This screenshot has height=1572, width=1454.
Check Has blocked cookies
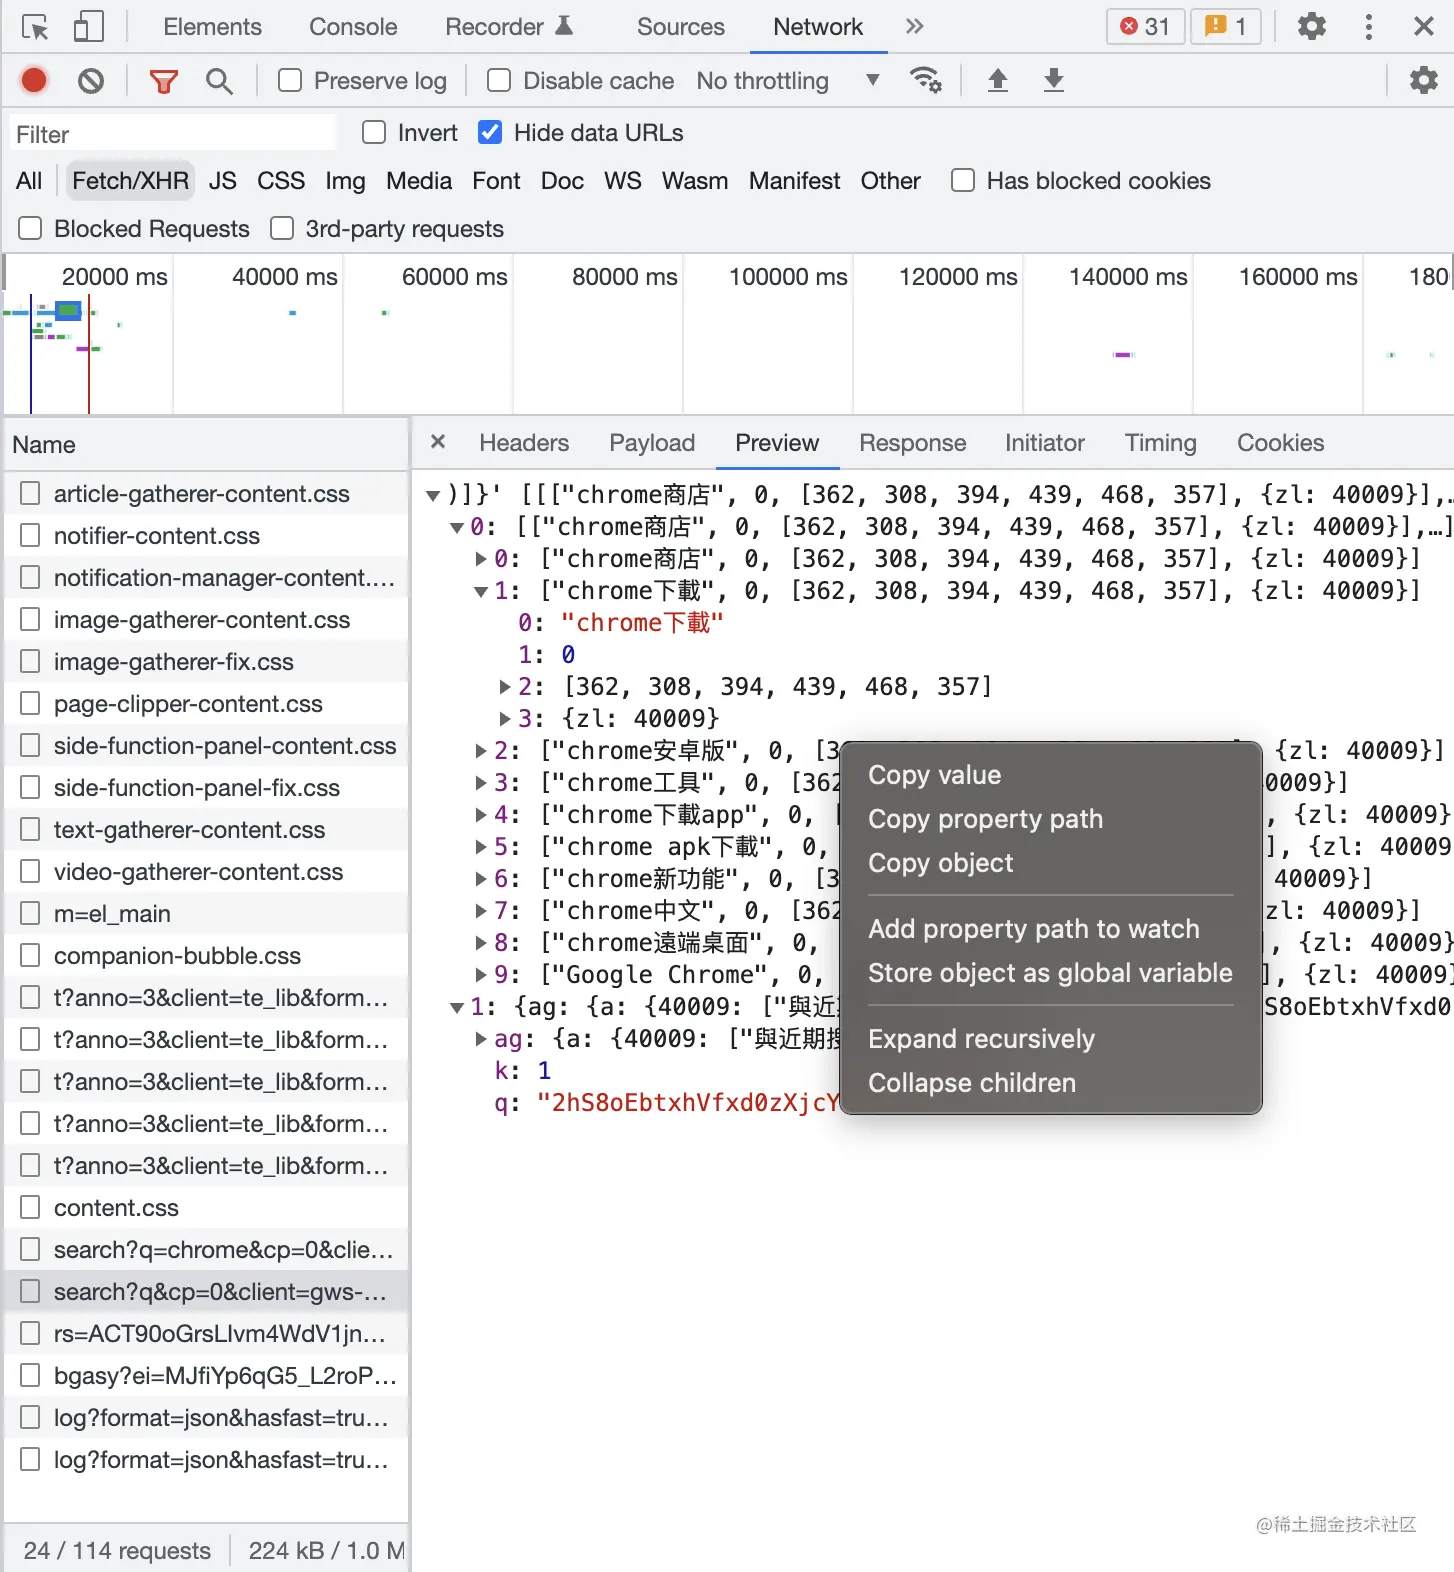click(x=963, y=180)
